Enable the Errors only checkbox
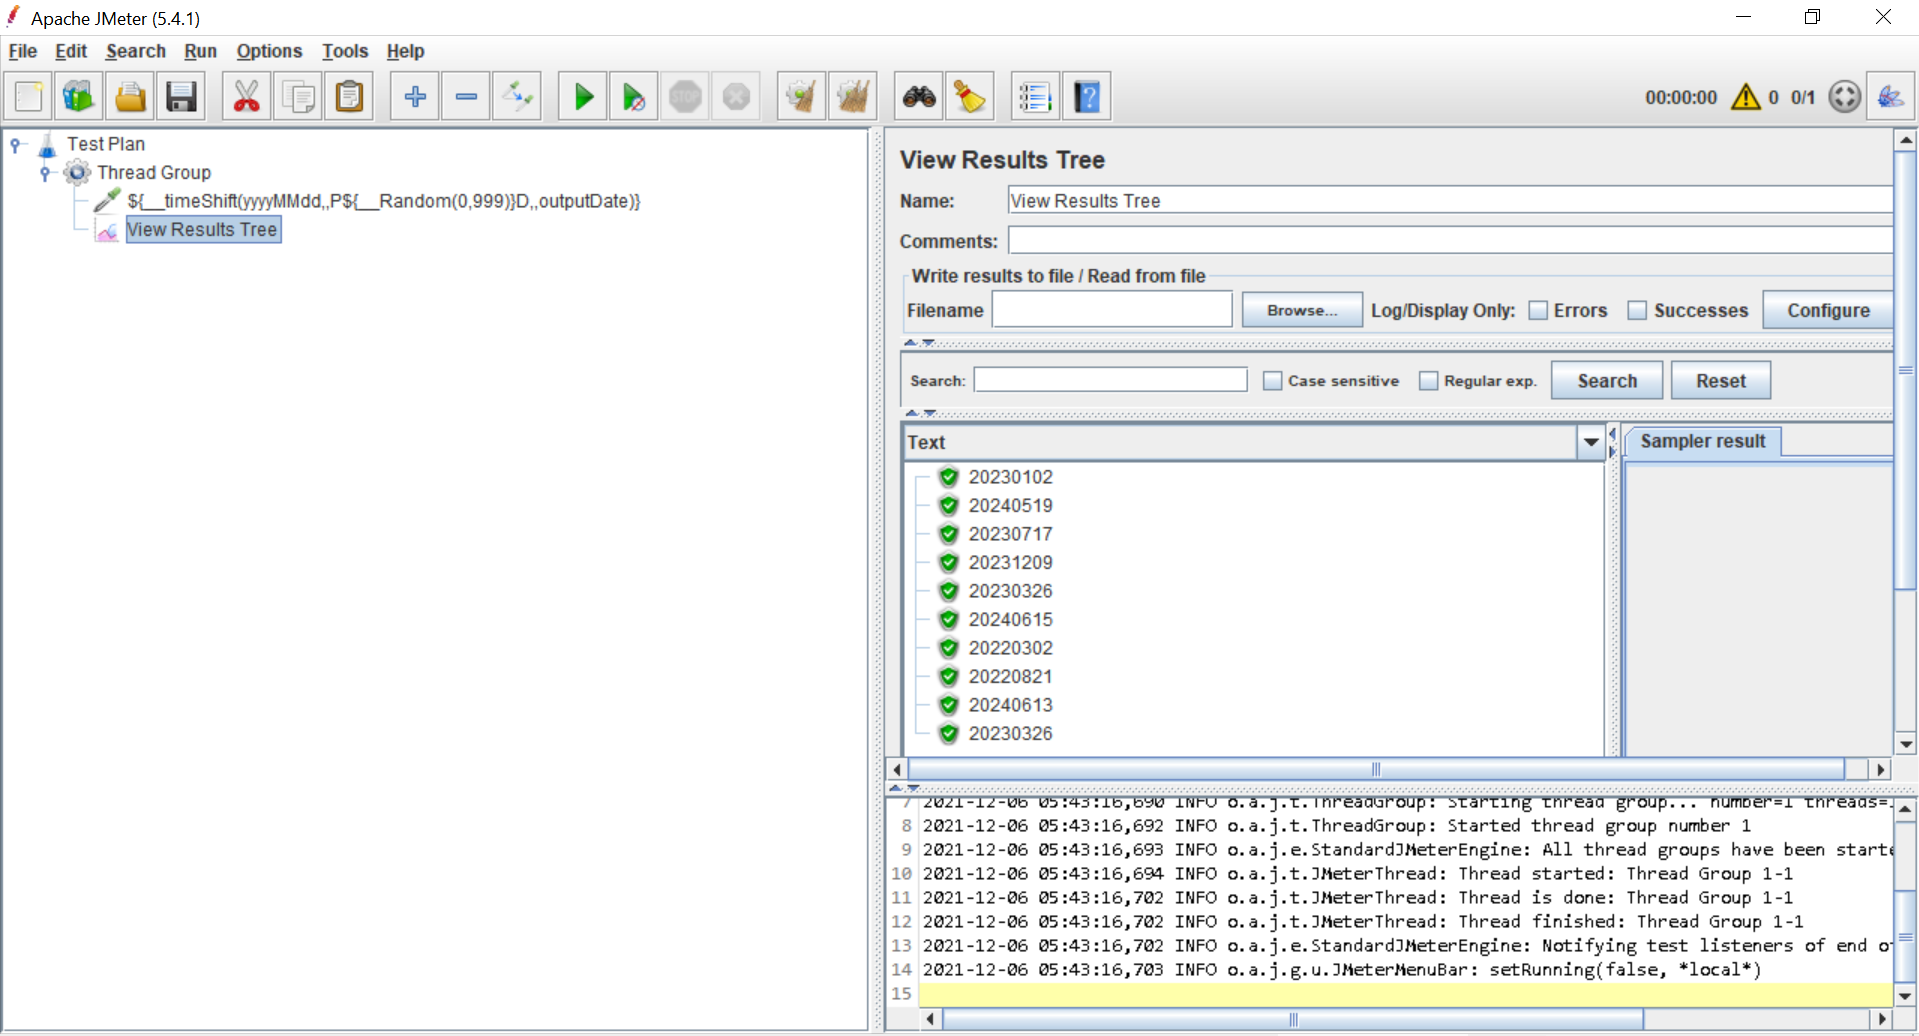1919x1036 pixels. (x=1538, y=311)
